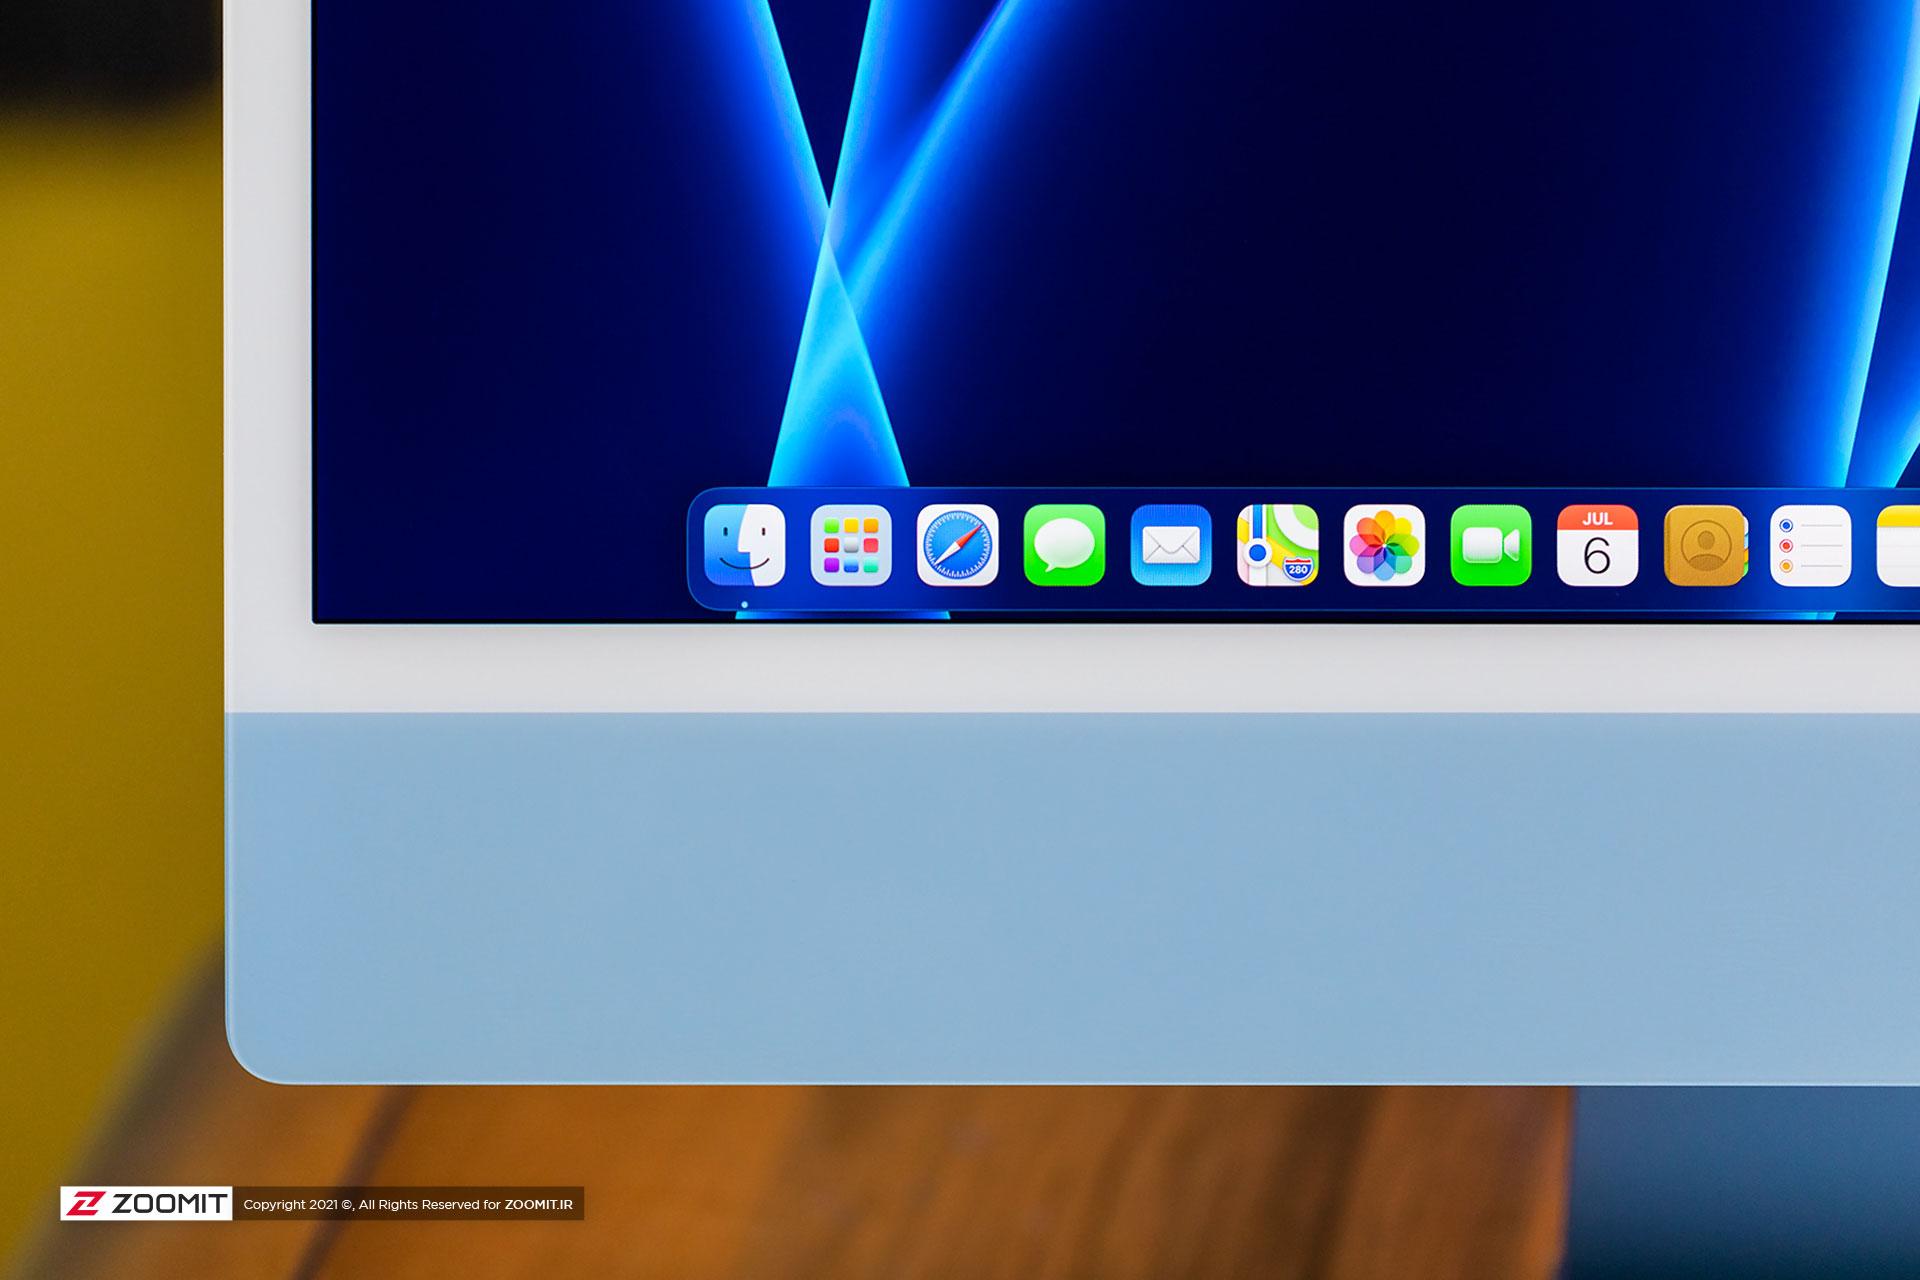Click the dock's left edge beside Finder
This screenshot has height=1280, width=1920.
pos(694,548)
